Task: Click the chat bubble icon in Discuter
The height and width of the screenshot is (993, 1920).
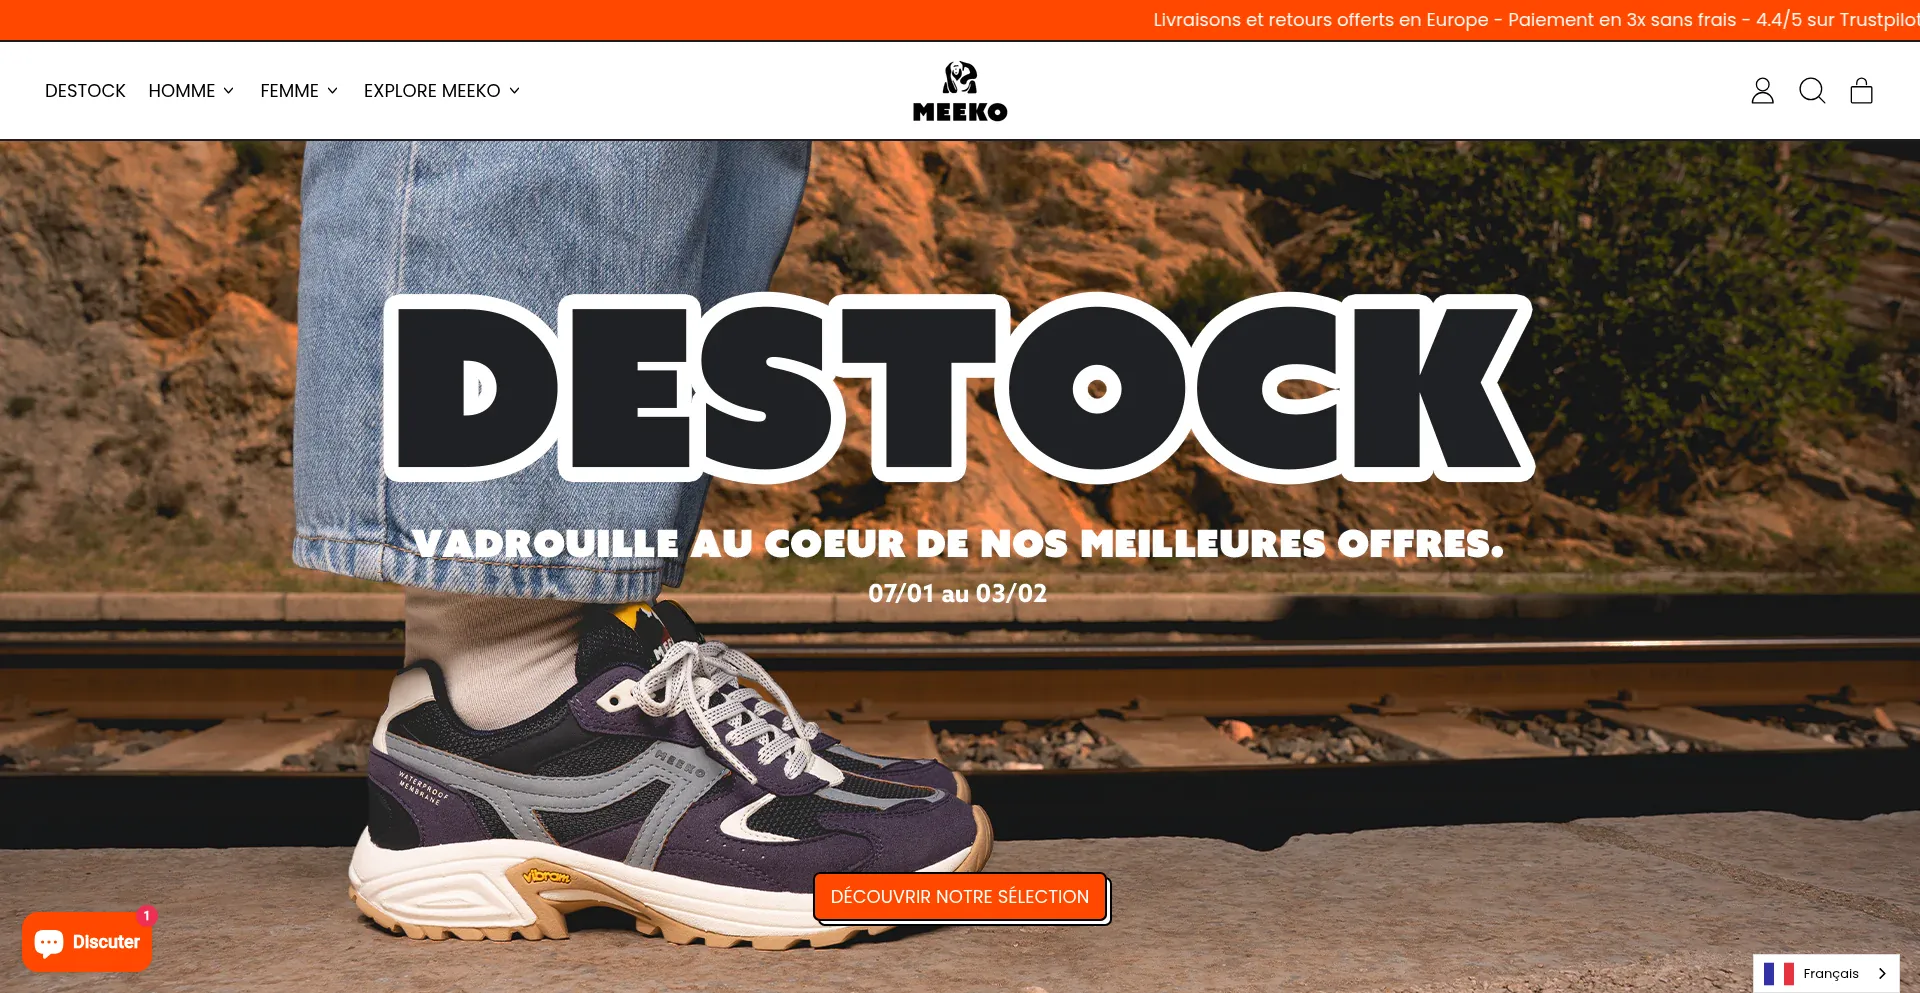Action: coord(49,942)
